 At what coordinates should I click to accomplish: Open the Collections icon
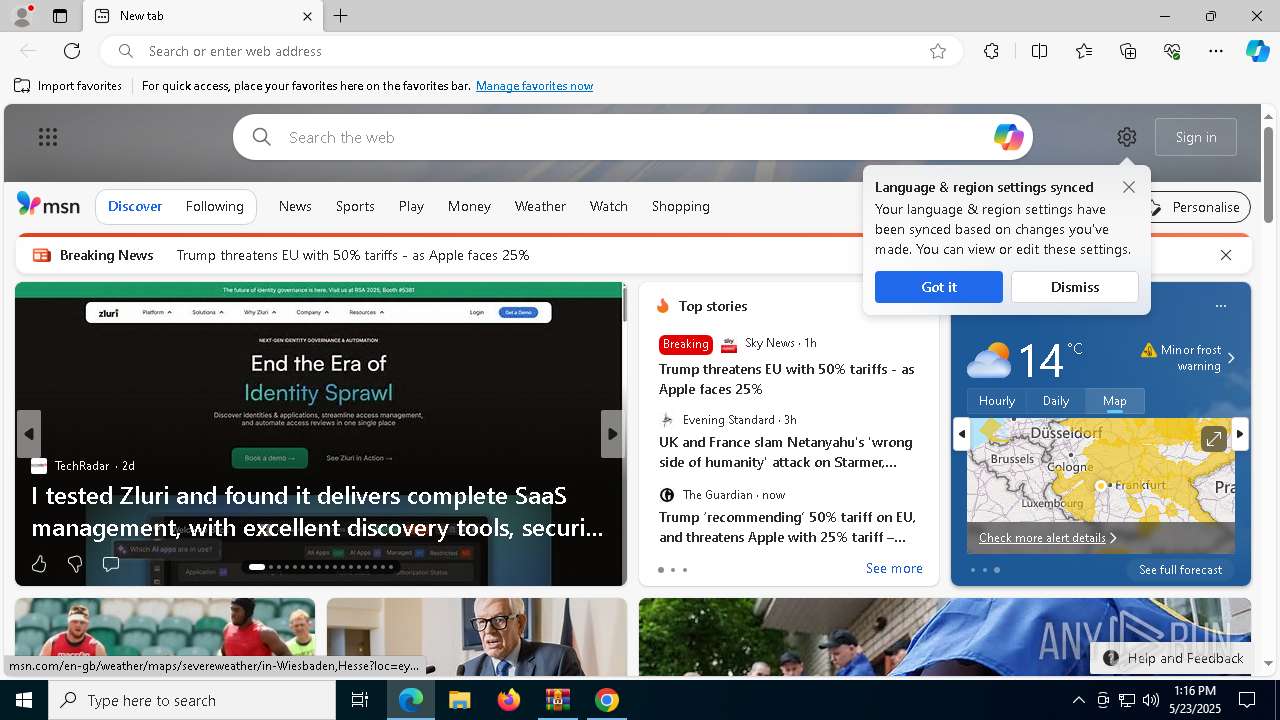coord(1128,51)
